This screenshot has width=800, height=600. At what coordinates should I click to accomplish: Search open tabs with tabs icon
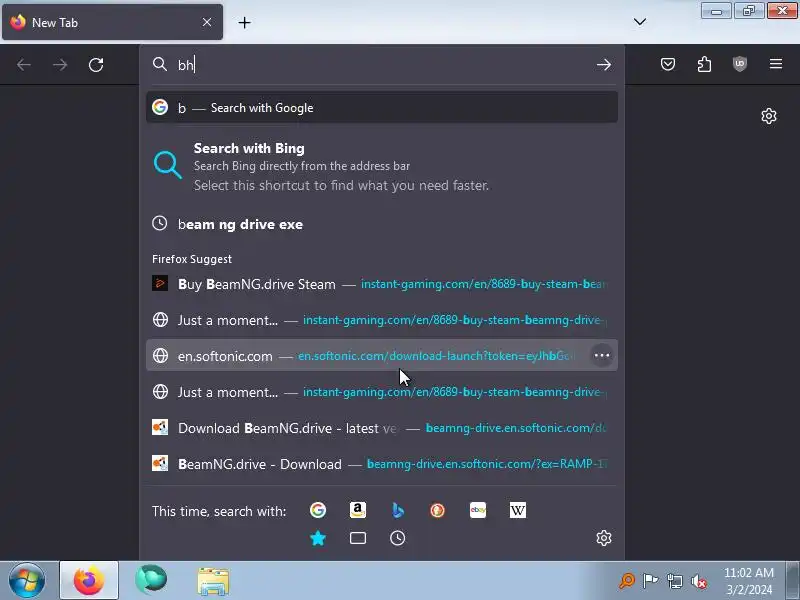click(x=358, y=538)
